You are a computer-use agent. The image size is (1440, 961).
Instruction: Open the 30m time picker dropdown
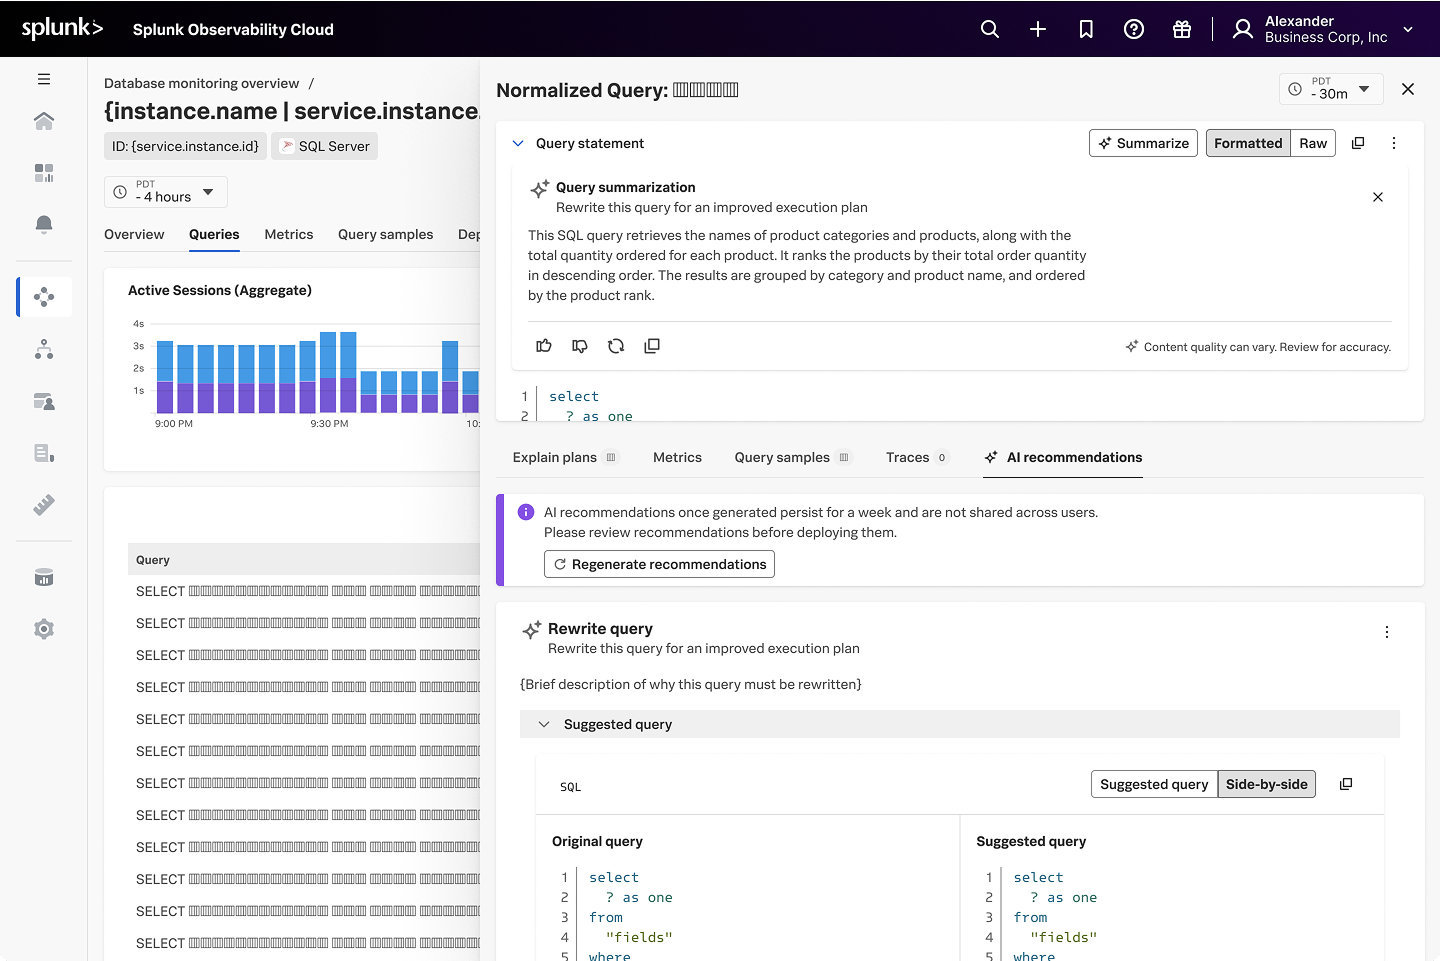(1330, 89)
